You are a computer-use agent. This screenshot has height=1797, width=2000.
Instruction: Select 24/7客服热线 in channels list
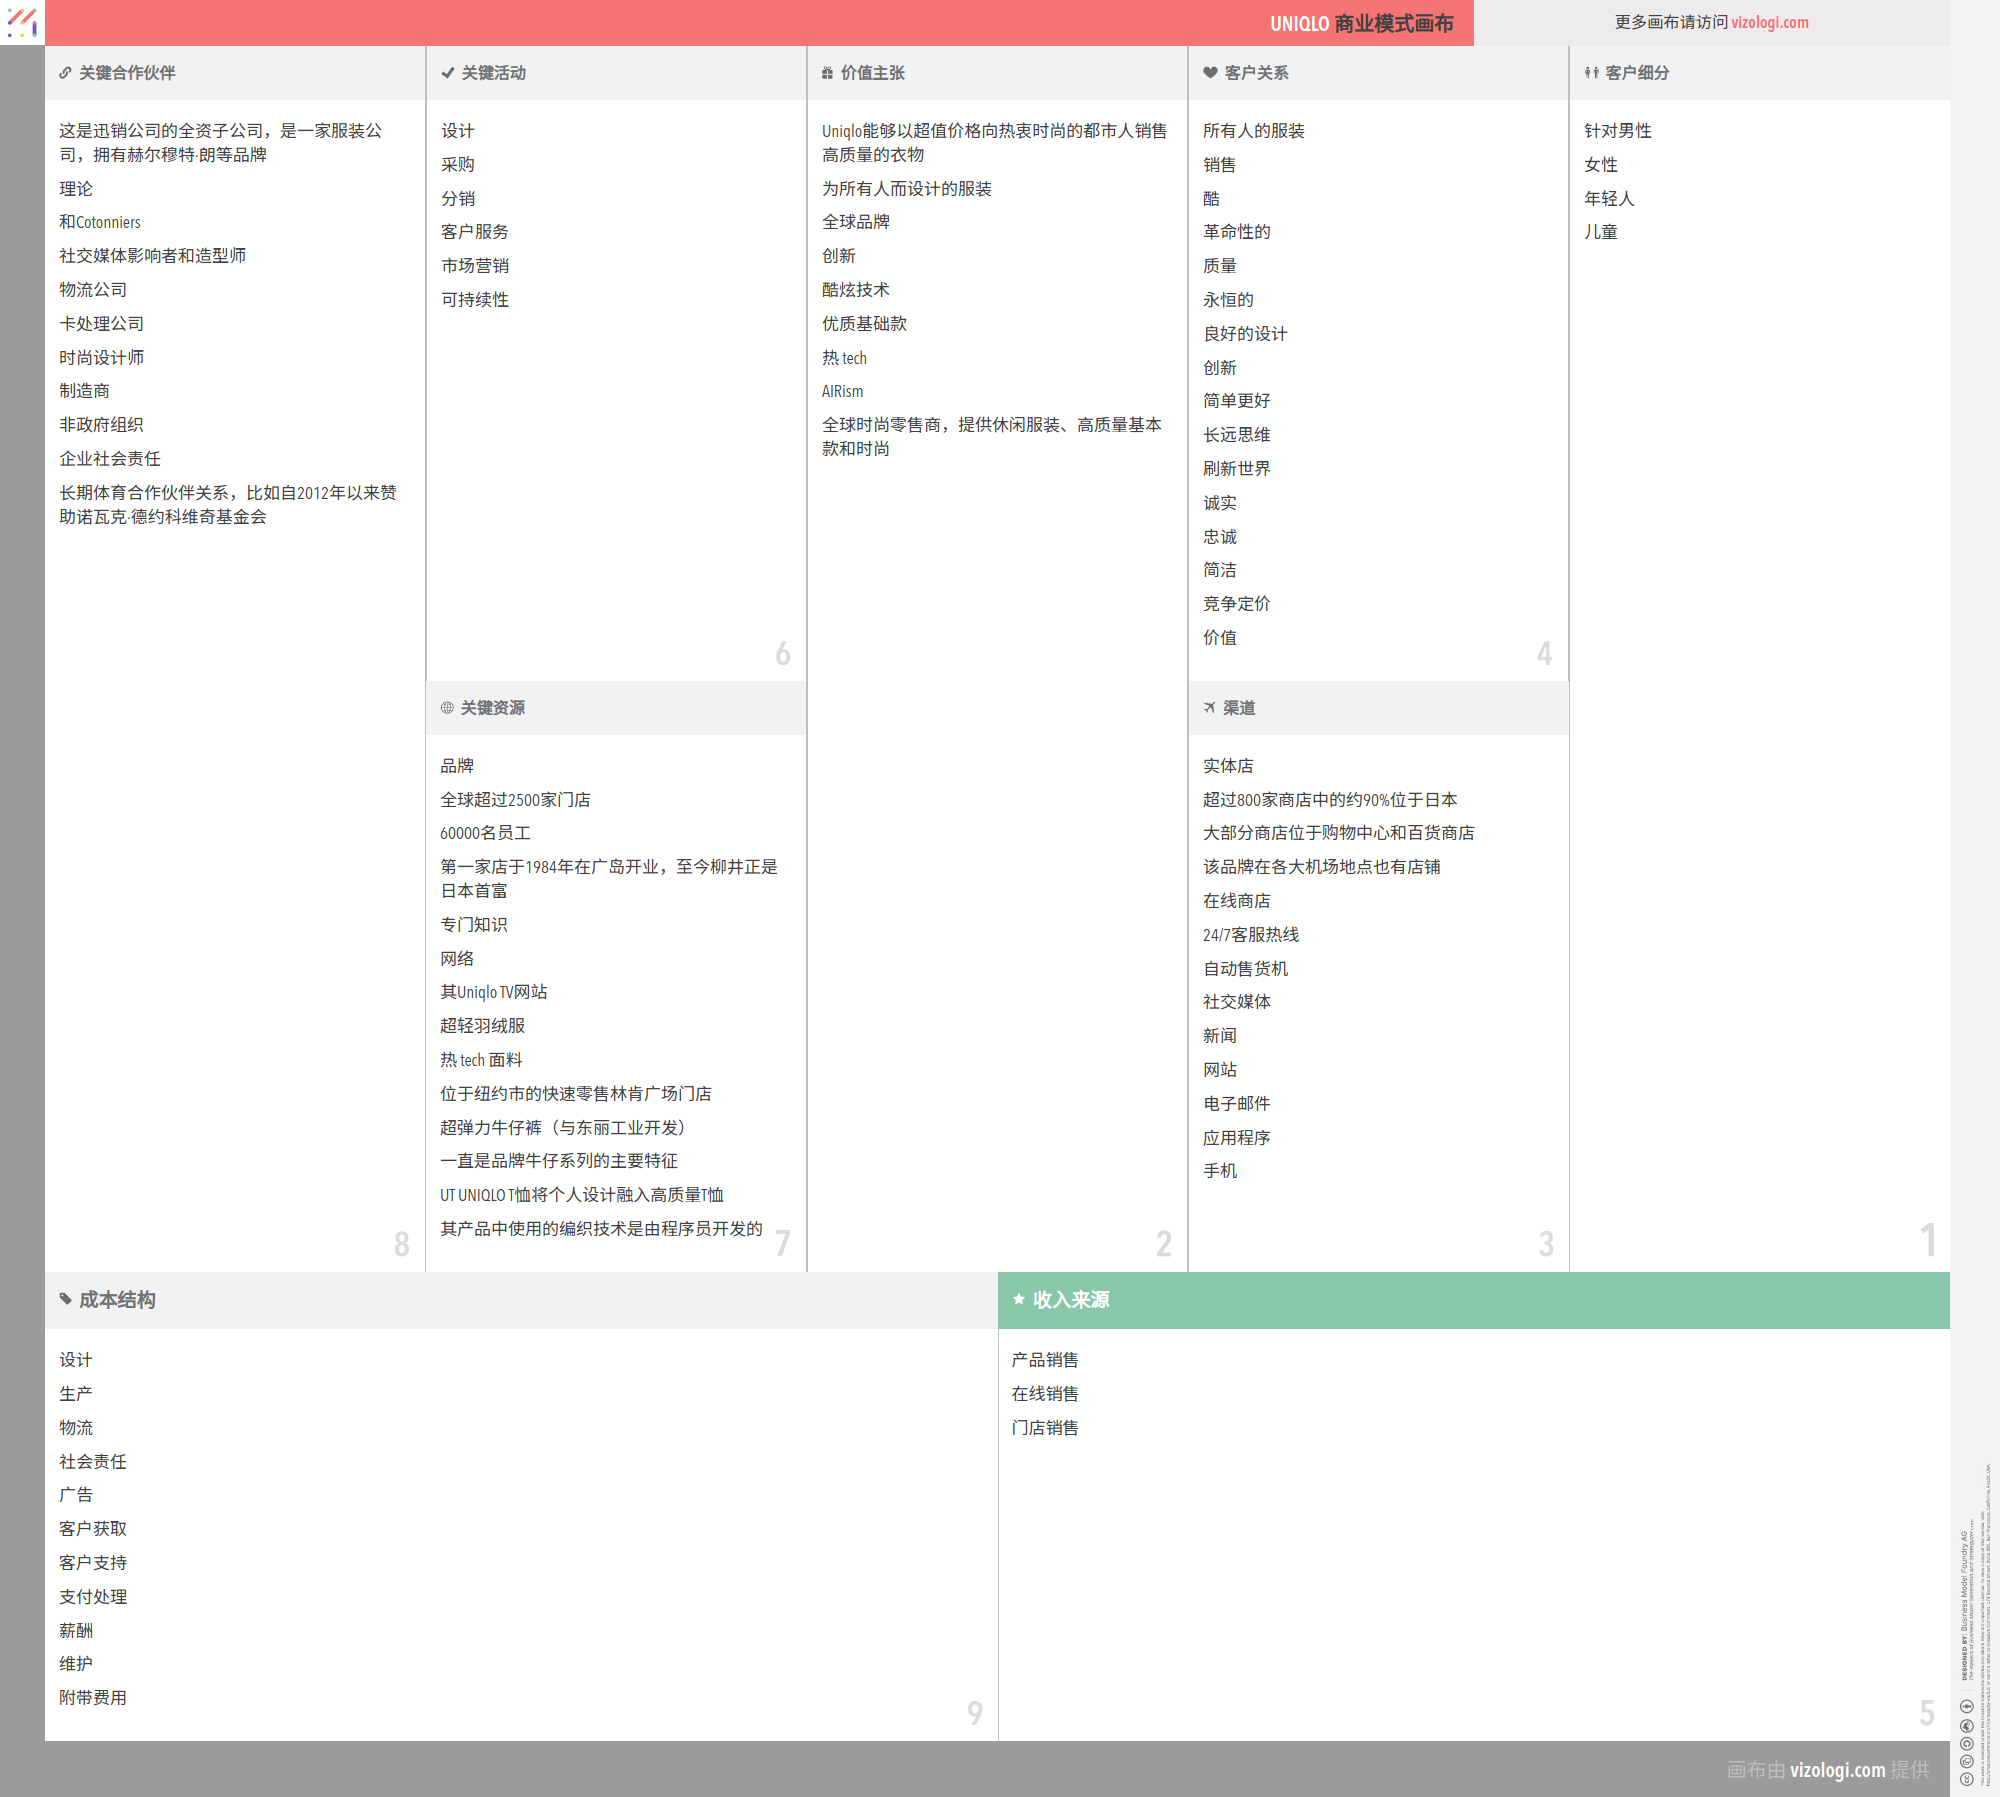[1250, 935]
